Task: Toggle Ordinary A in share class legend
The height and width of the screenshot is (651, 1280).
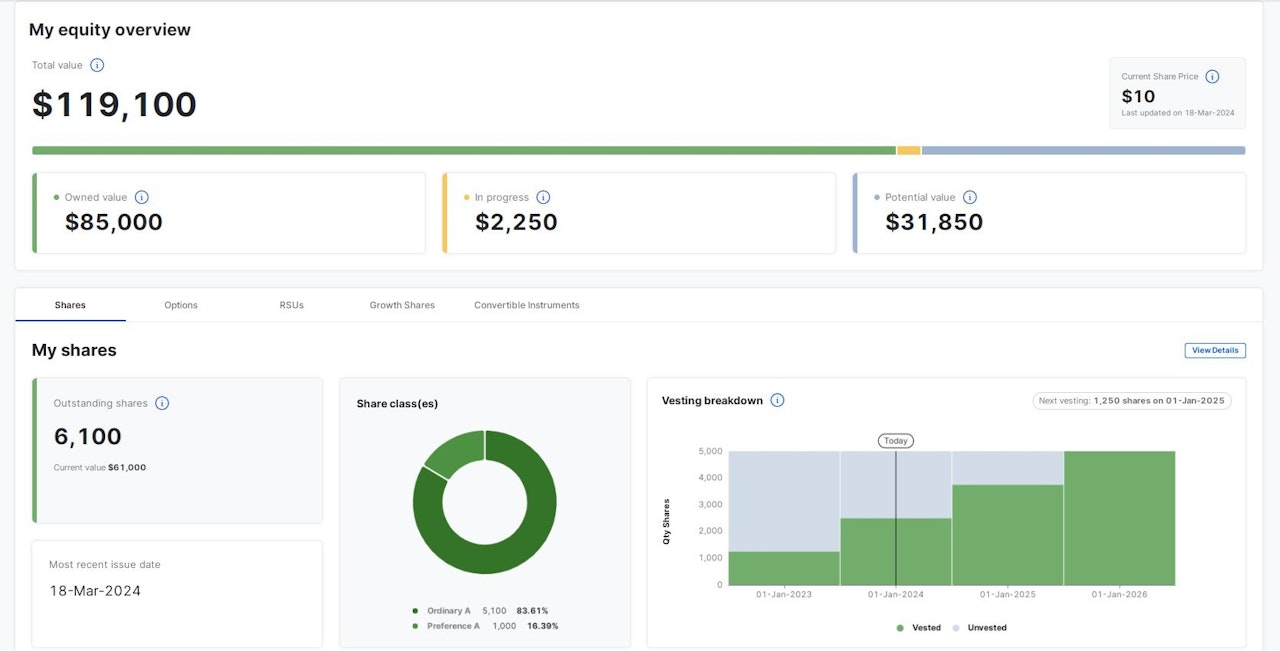Action: (448, 611)
